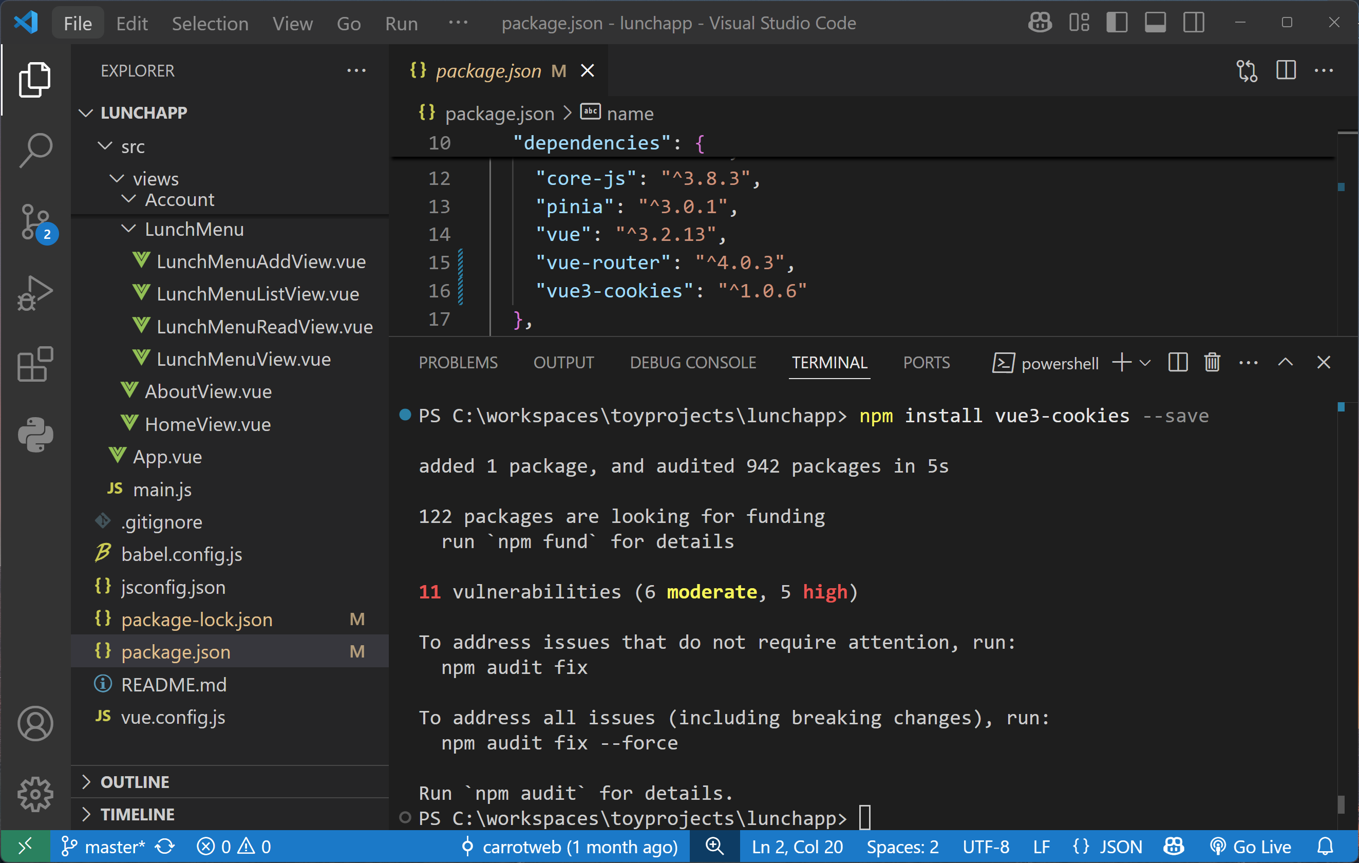This screenshot has width=1359, height=863.
Task: Click Ln 2, Col 20 position indicator
Action: 797,847
